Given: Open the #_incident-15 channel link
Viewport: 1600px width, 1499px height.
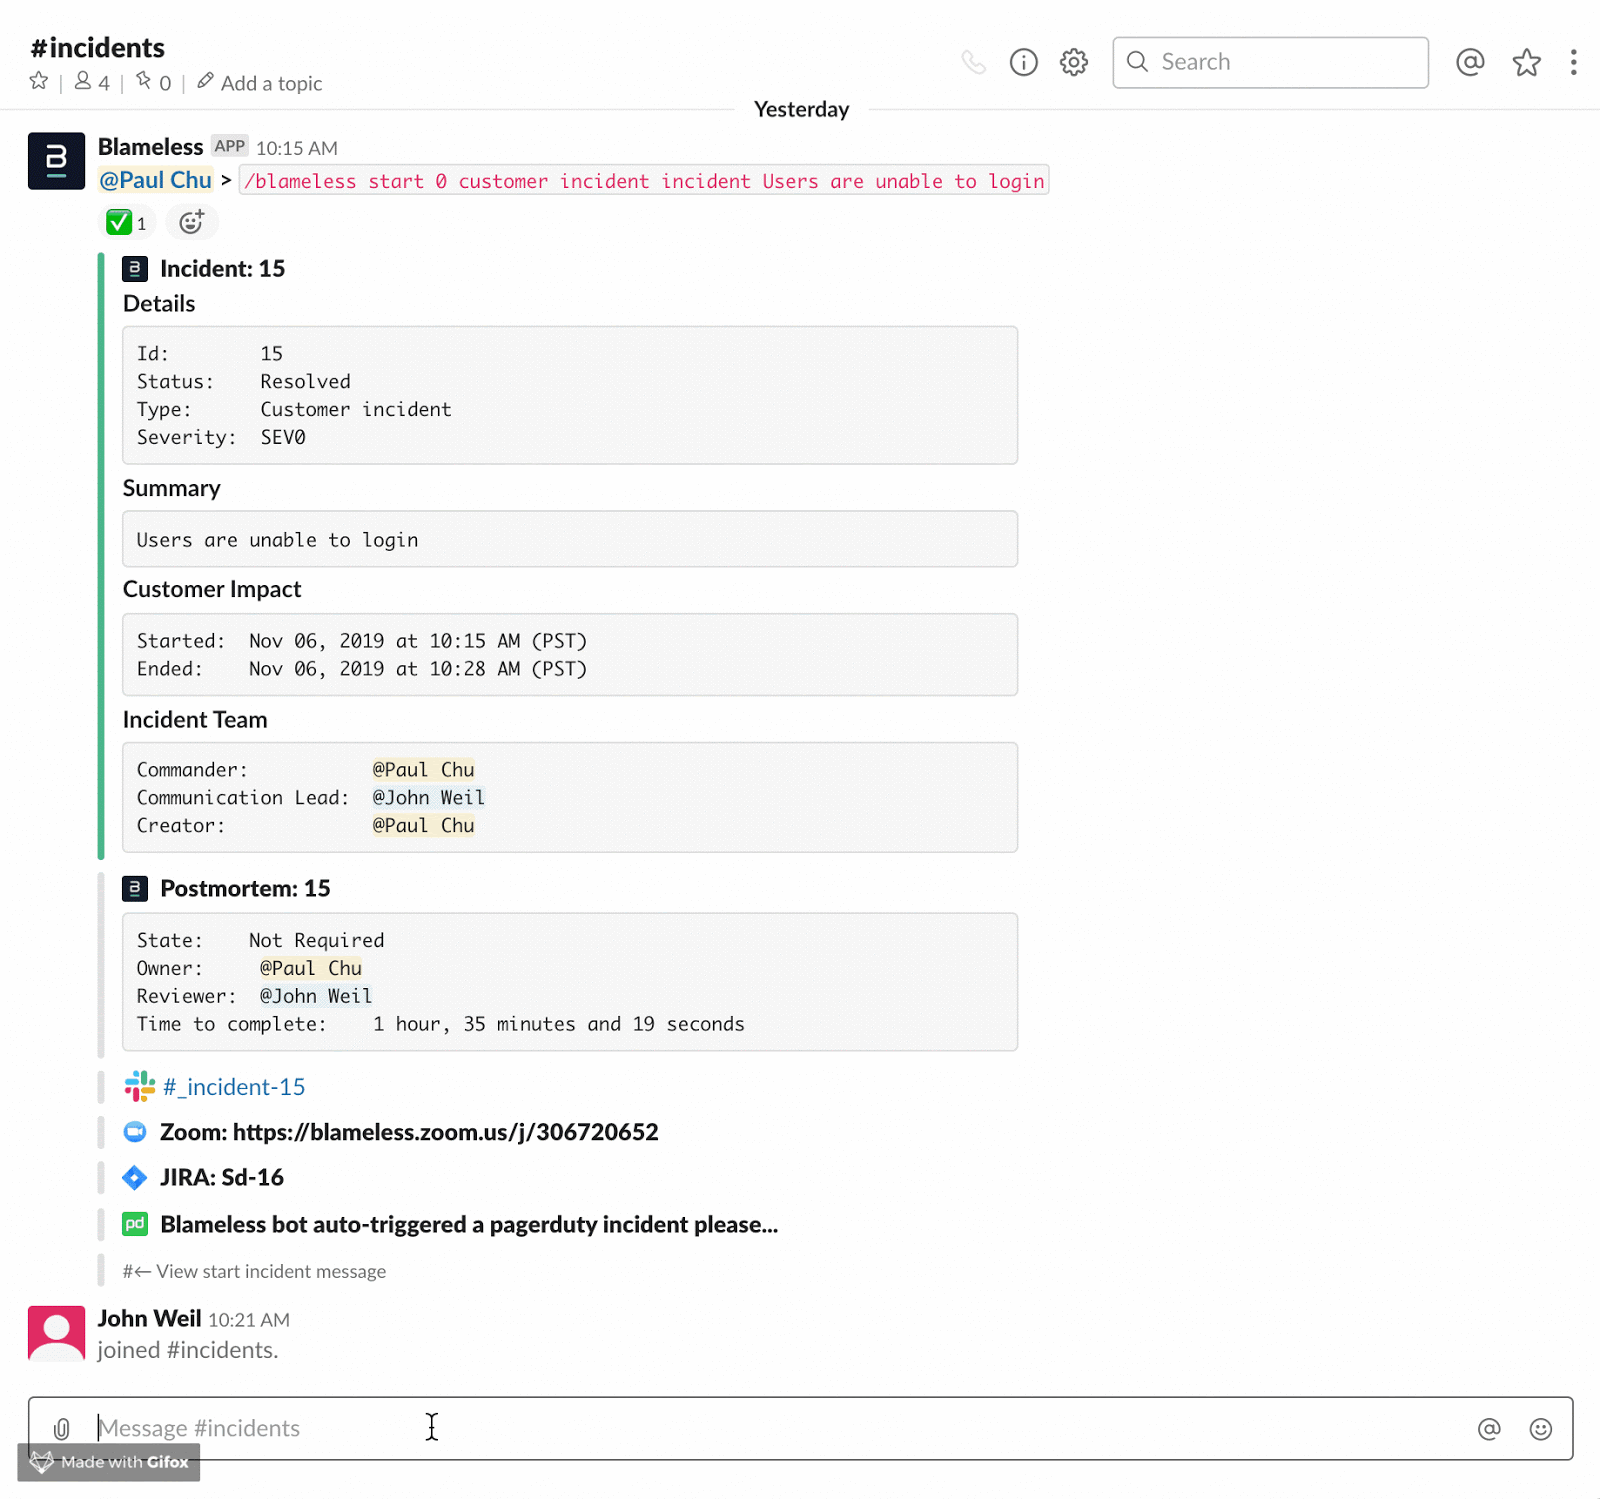Looking at the screenshot, I should 234,1087.
